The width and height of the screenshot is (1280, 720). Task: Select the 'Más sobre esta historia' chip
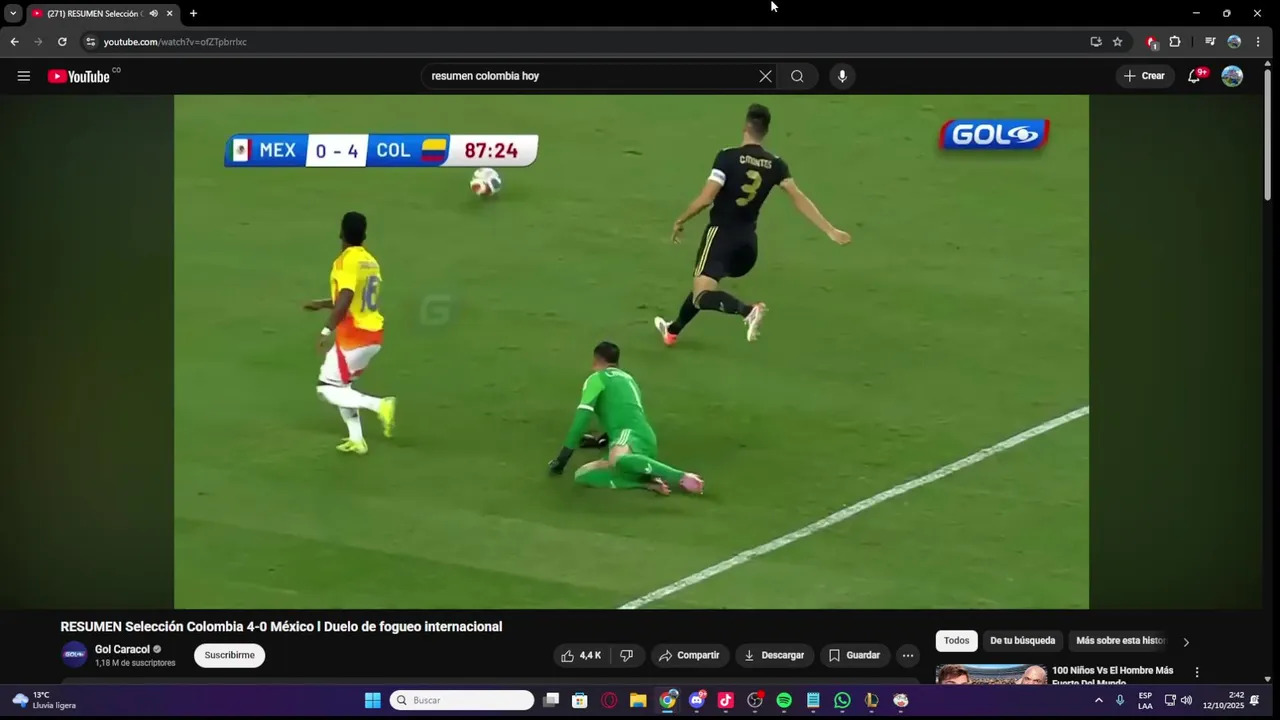pyautogui.click(x=1120, y=641)
